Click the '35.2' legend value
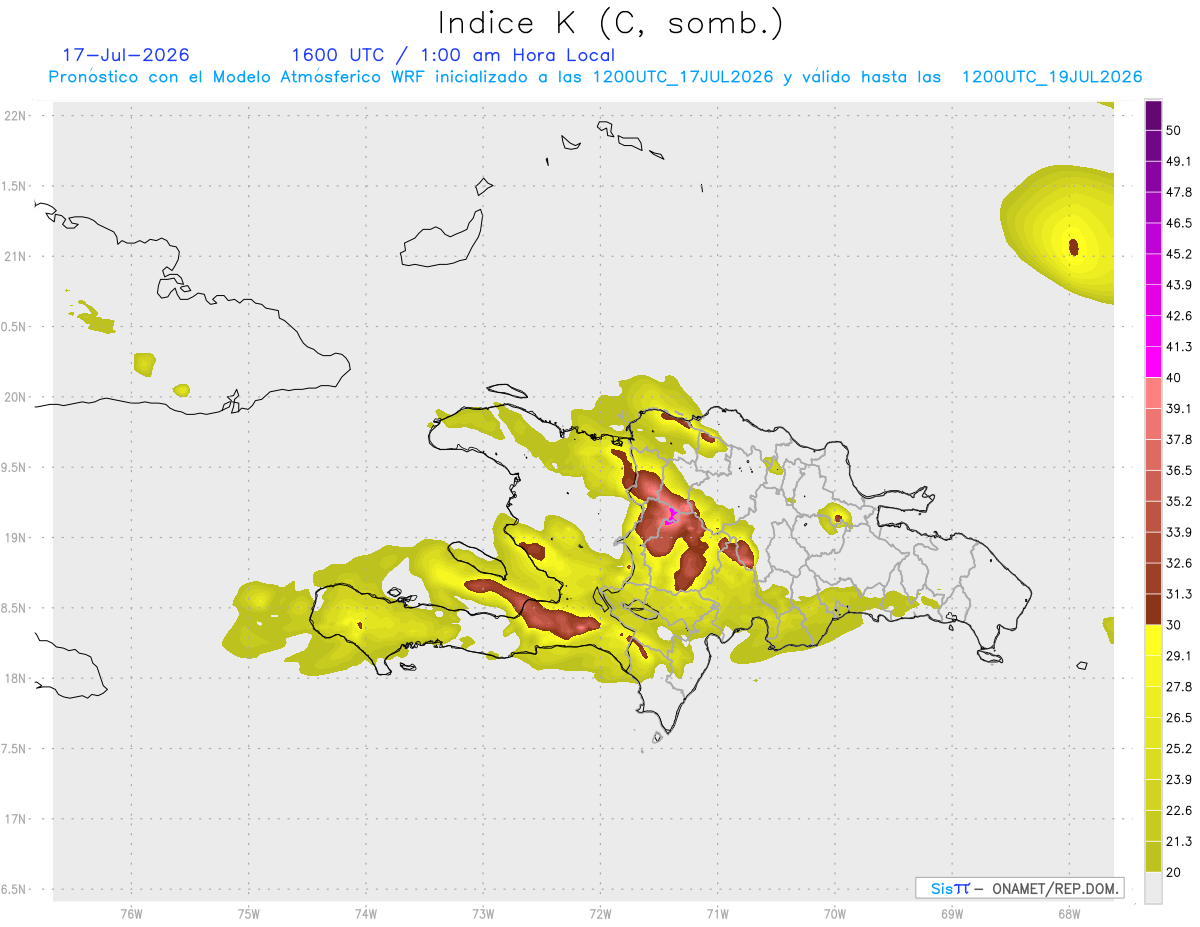 [x=1179, y=501]
